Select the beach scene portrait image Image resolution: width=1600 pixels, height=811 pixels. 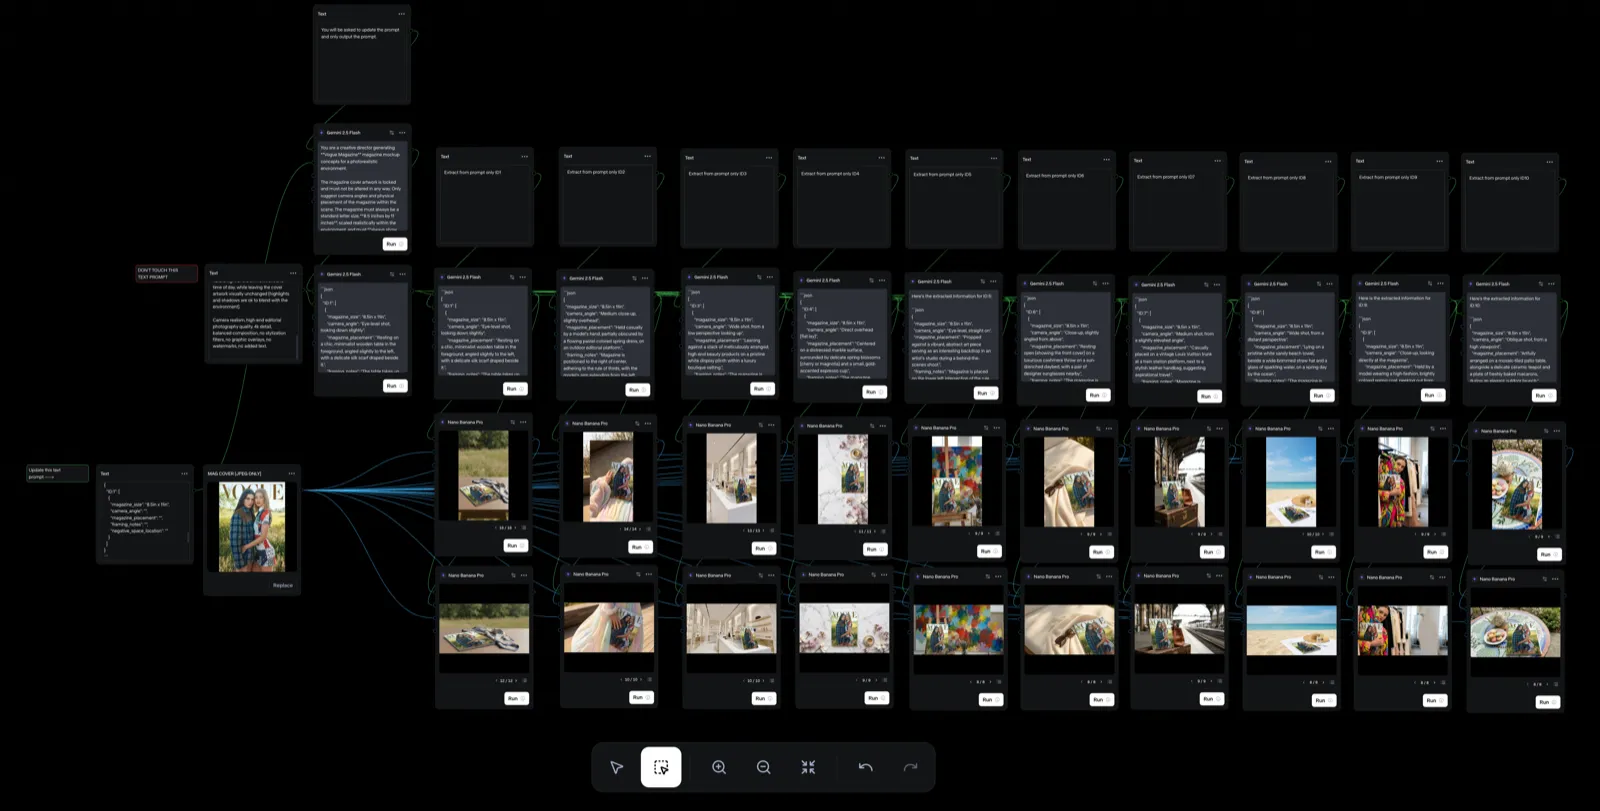tap(1291, 482)
